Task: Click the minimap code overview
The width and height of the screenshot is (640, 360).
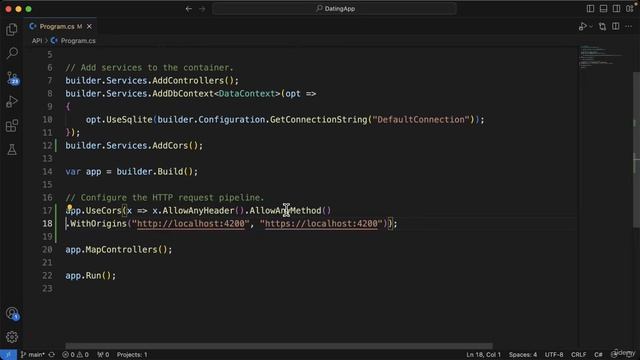Action: (600, 57)
